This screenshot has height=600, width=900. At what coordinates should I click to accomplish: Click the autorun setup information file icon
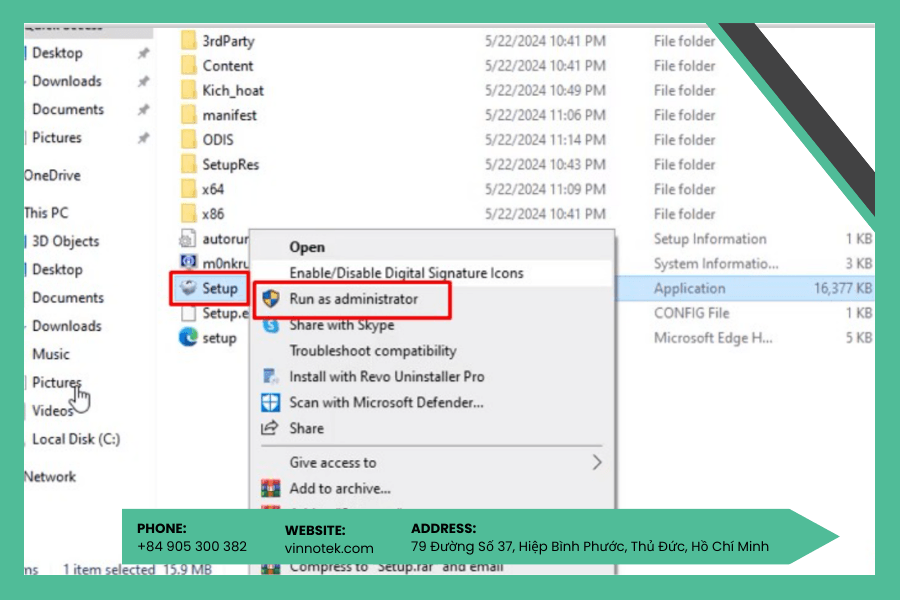[188, 238]
